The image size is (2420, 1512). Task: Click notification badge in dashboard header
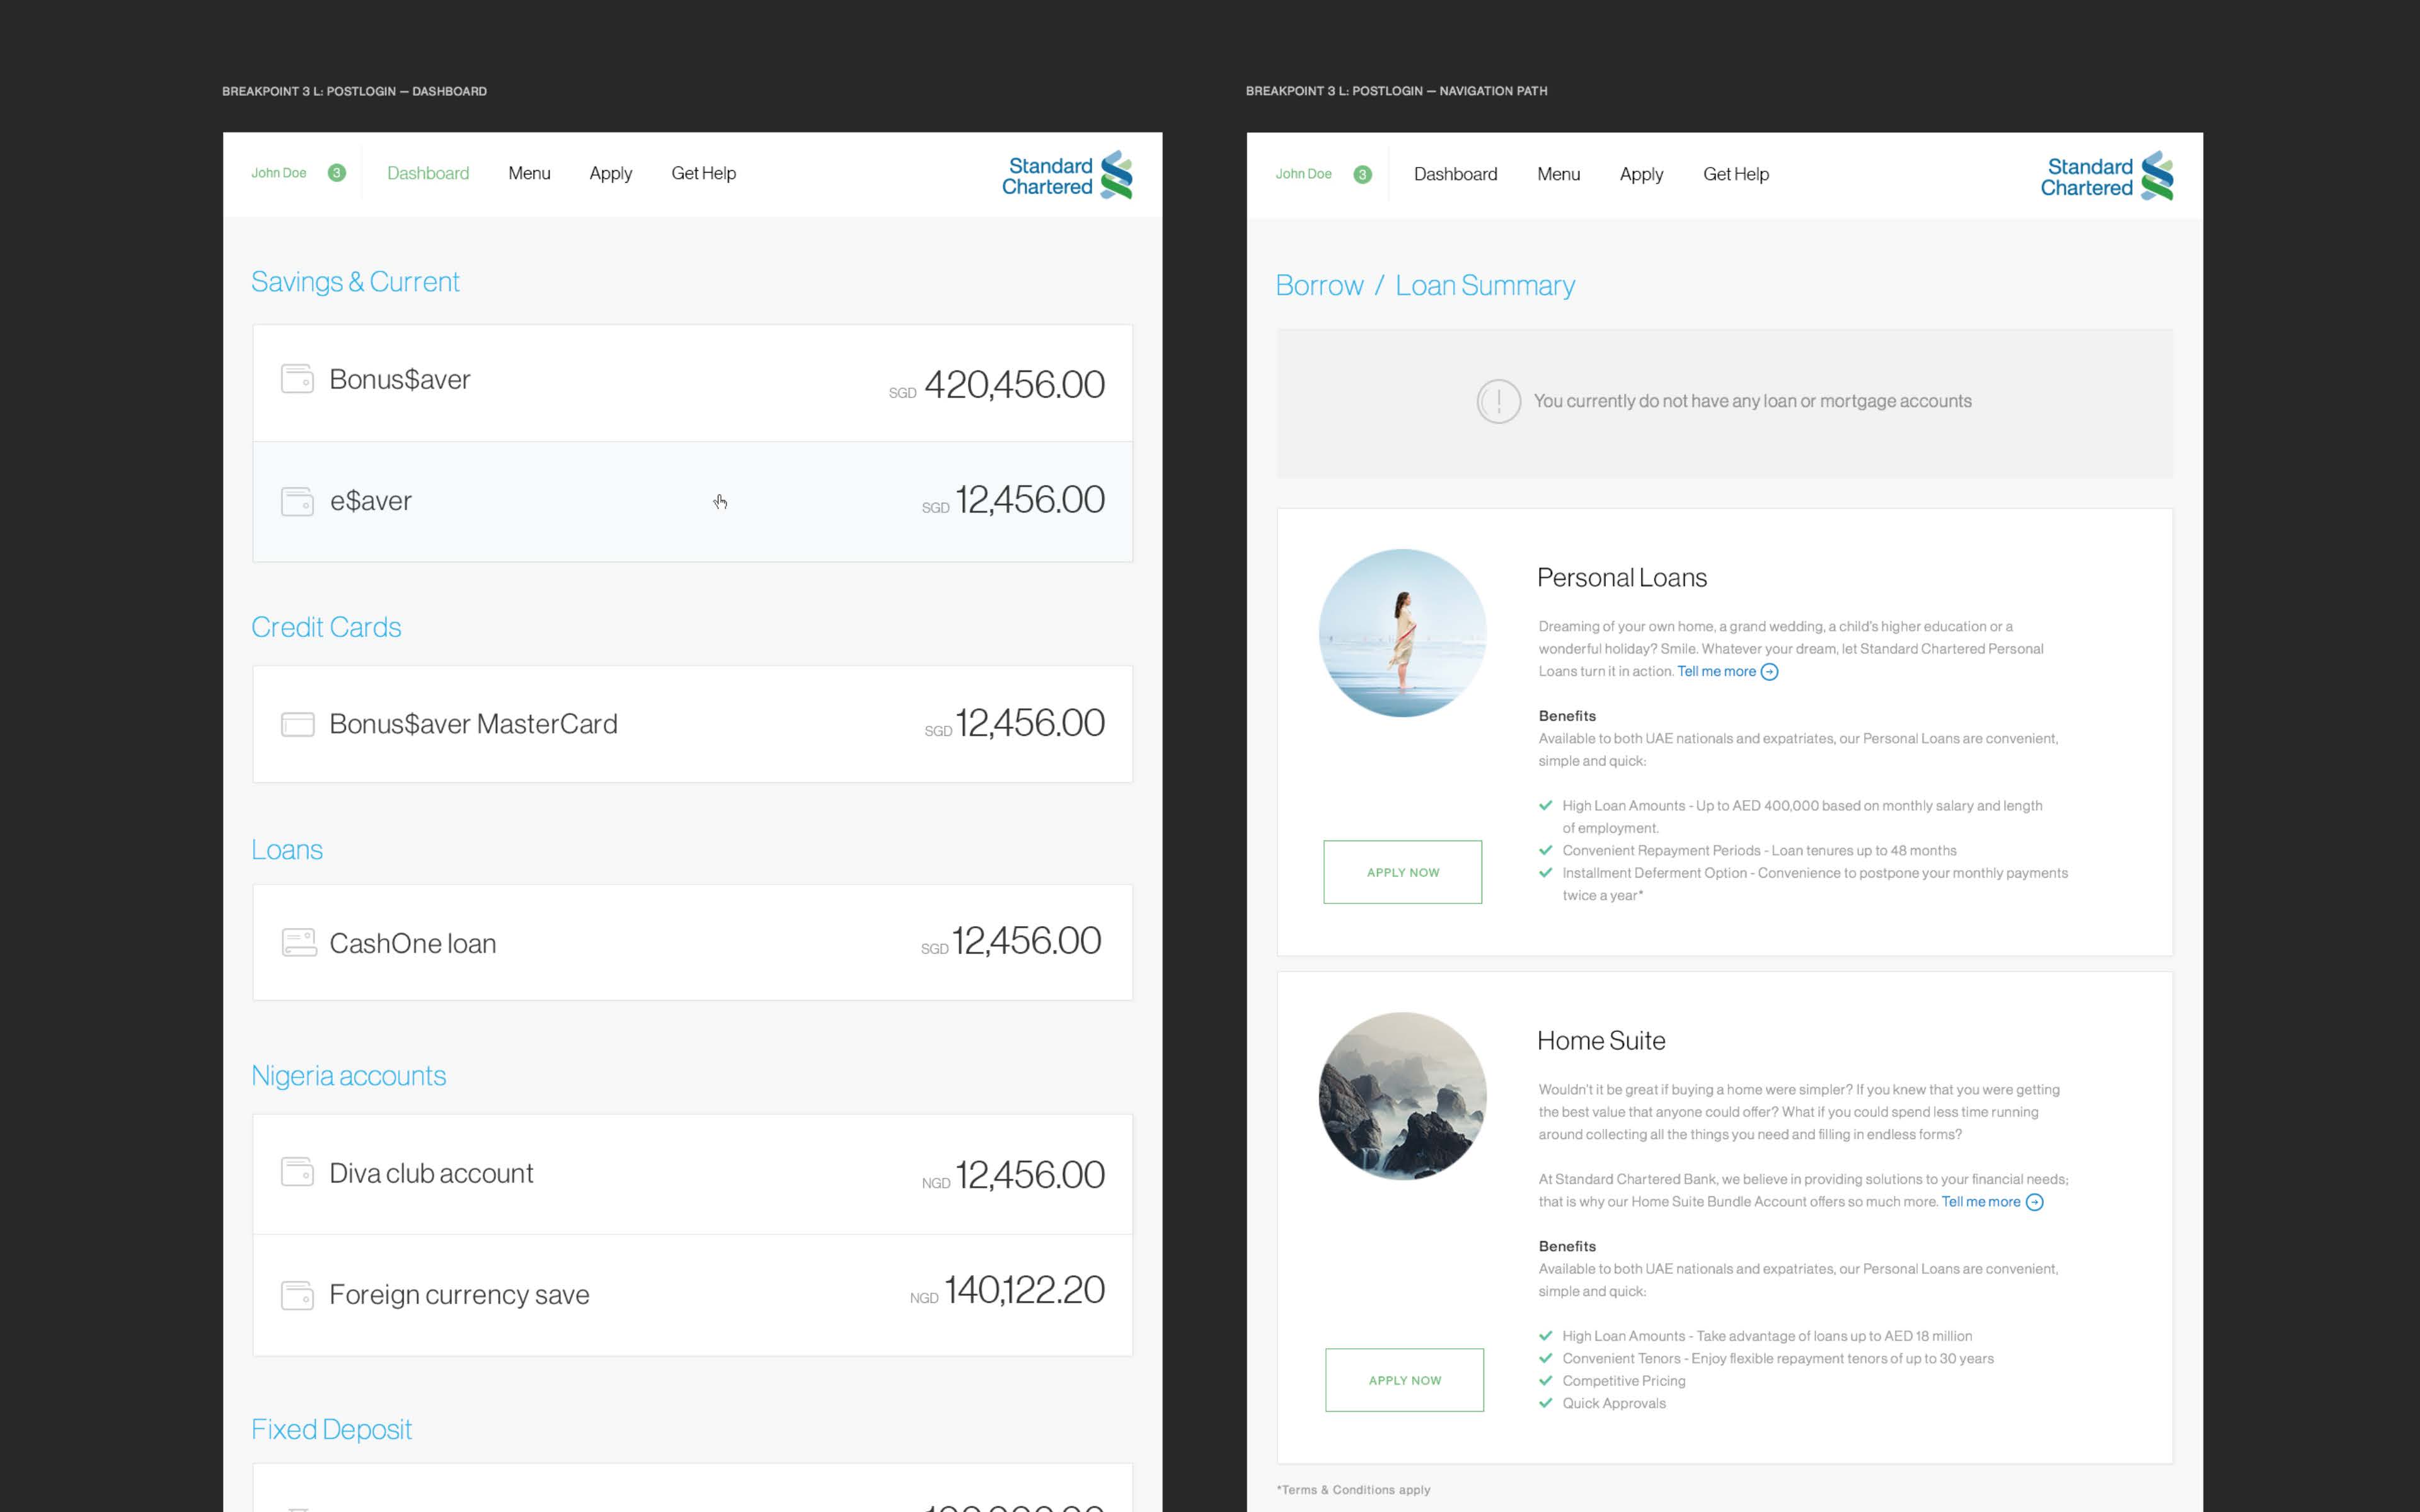coord(337,173)
